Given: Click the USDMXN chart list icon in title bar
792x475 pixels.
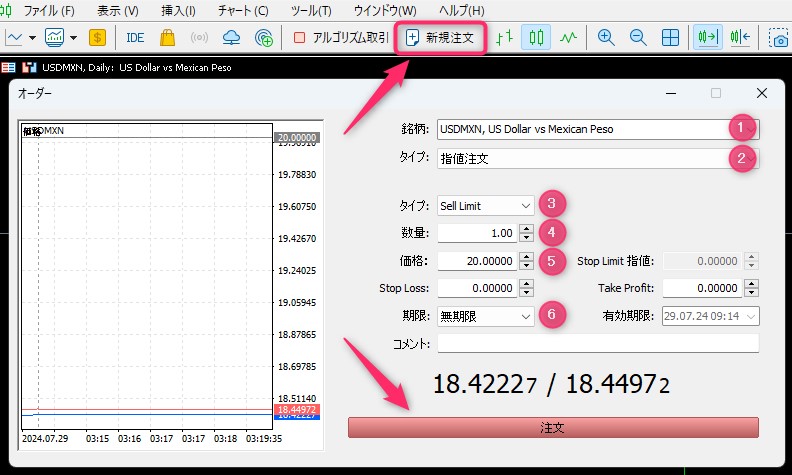Looking at the screenshot, I should [x=8, y=67].
